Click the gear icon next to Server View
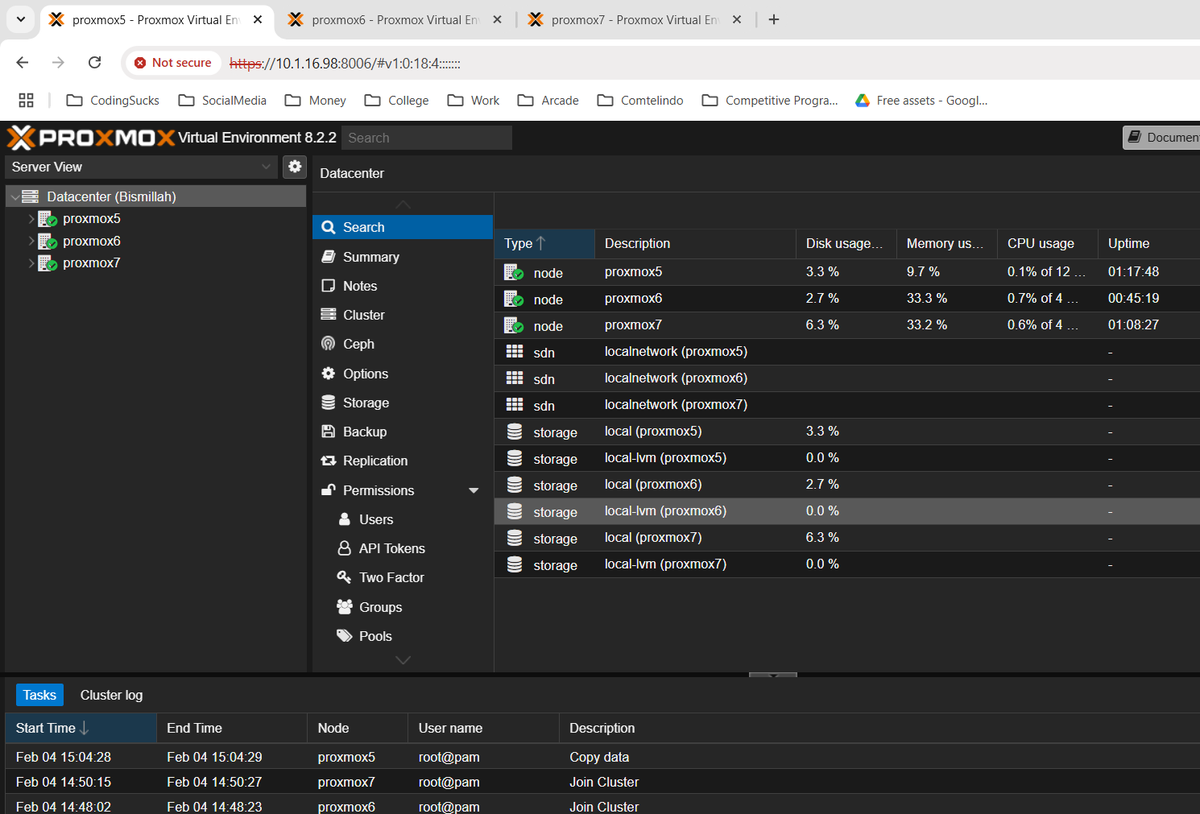The height and width of the screenshot is (814, 1200). tap(294, 167)
